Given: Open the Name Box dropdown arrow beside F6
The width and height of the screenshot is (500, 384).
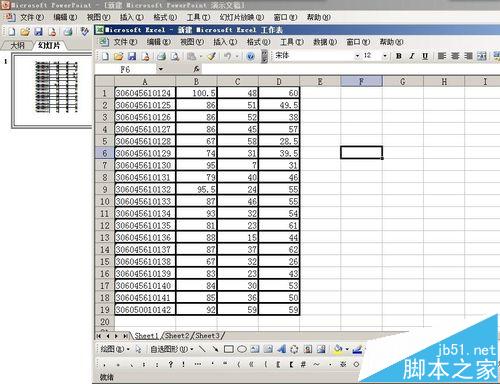Looking at the screenshot, I should [161, 69].
